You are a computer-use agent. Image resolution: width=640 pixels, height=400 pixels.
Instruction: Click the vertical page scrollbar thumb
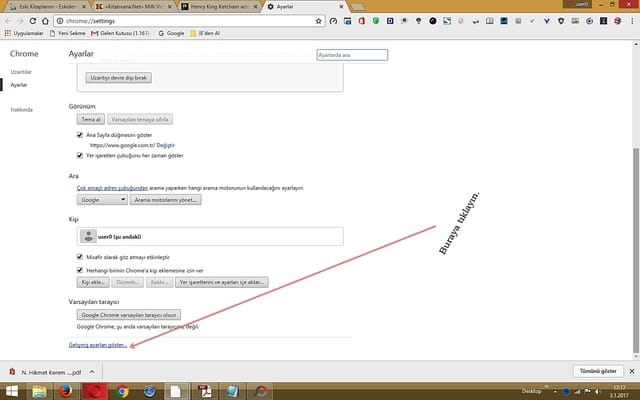(636, 250)
